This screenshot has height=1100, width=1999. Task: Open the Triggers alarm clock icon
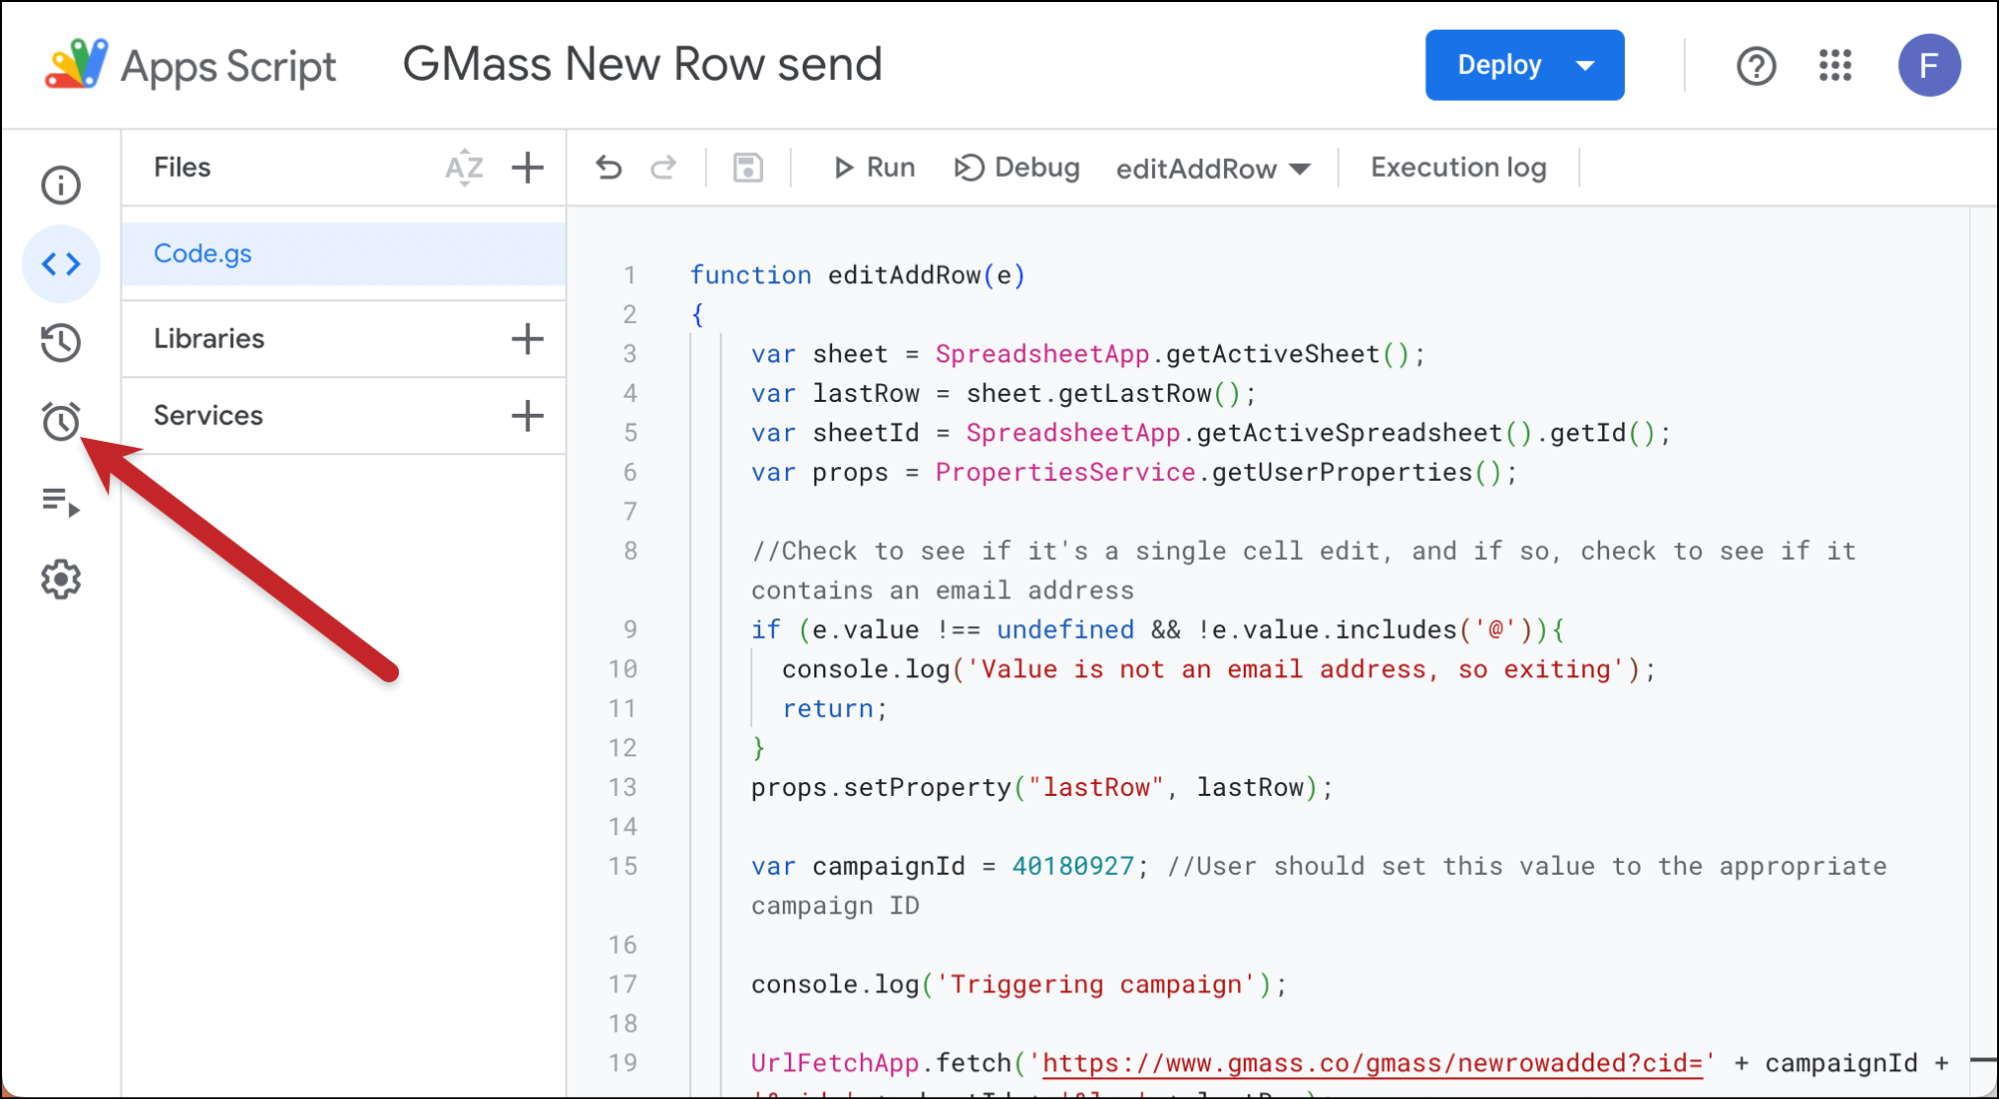(61, 421)
